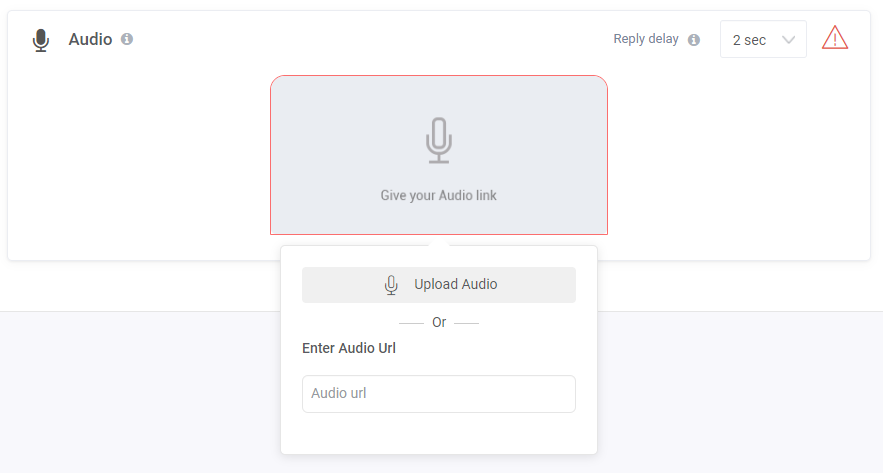Image resolution: width=883 pixels, height=473 pixels.
Task: Focus the Audio url input field
Action: [439, 394]
